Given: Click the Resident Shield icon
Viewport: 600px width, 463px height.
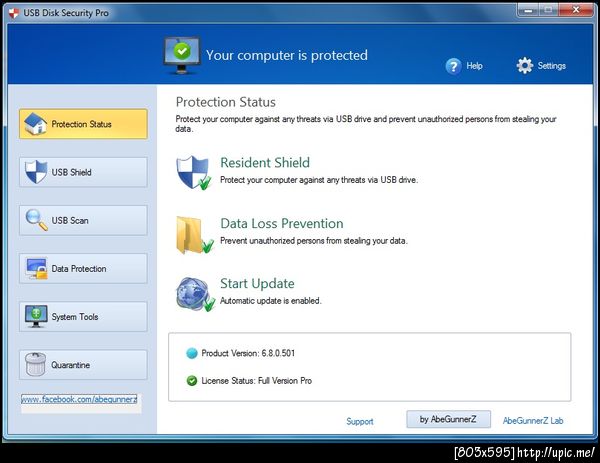Looking at the screenshot, I should 194,173.
